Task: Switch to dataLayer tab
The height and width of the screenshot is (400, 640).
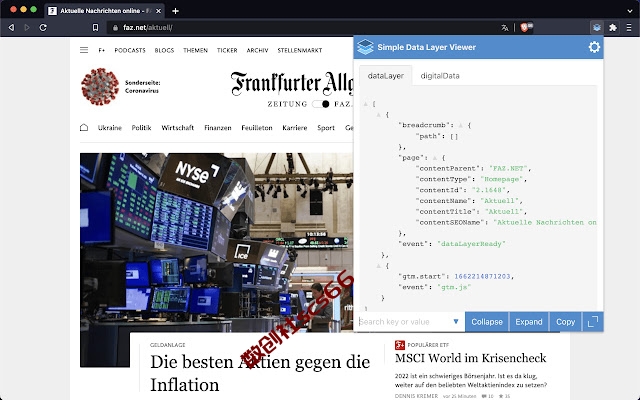Action: [x=386, y=76]
